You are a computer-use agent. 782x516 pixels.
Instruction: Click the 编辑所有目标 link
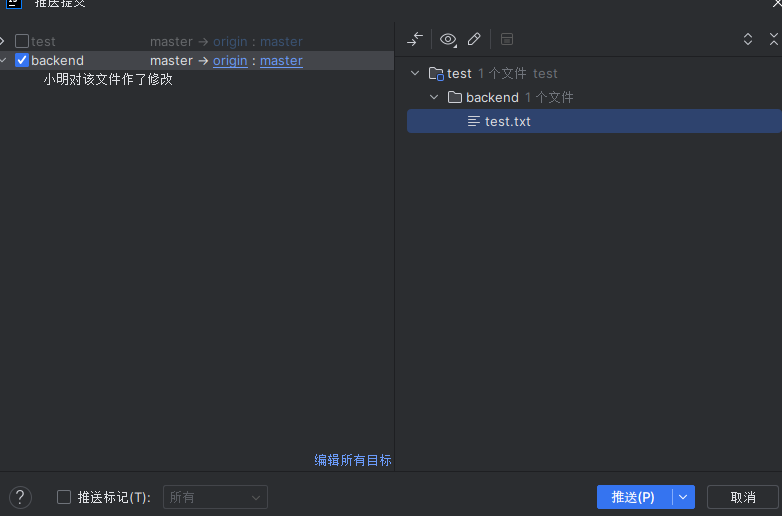[x=353, y=460]
